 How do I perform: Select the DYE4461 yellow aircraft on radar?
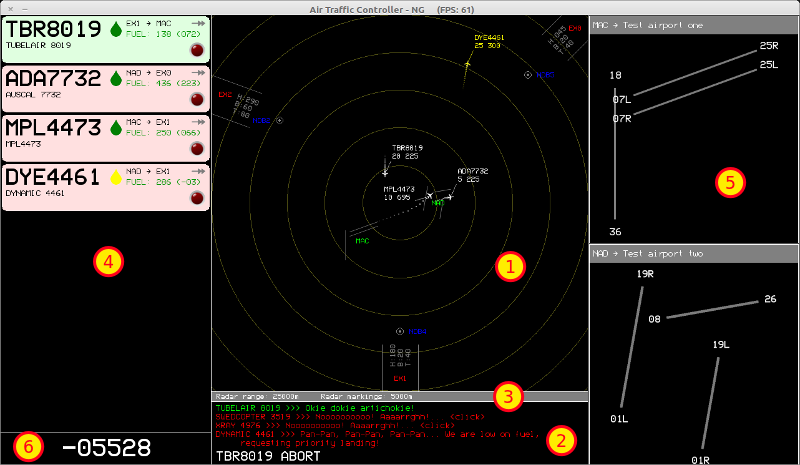click(466, 63)
